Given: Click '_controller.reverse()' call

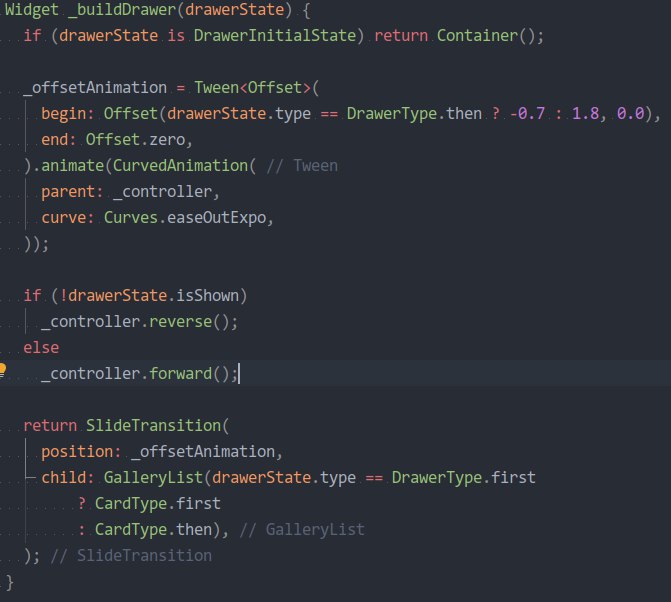Looking at the screenshot, I should click(x=136, y=322).
